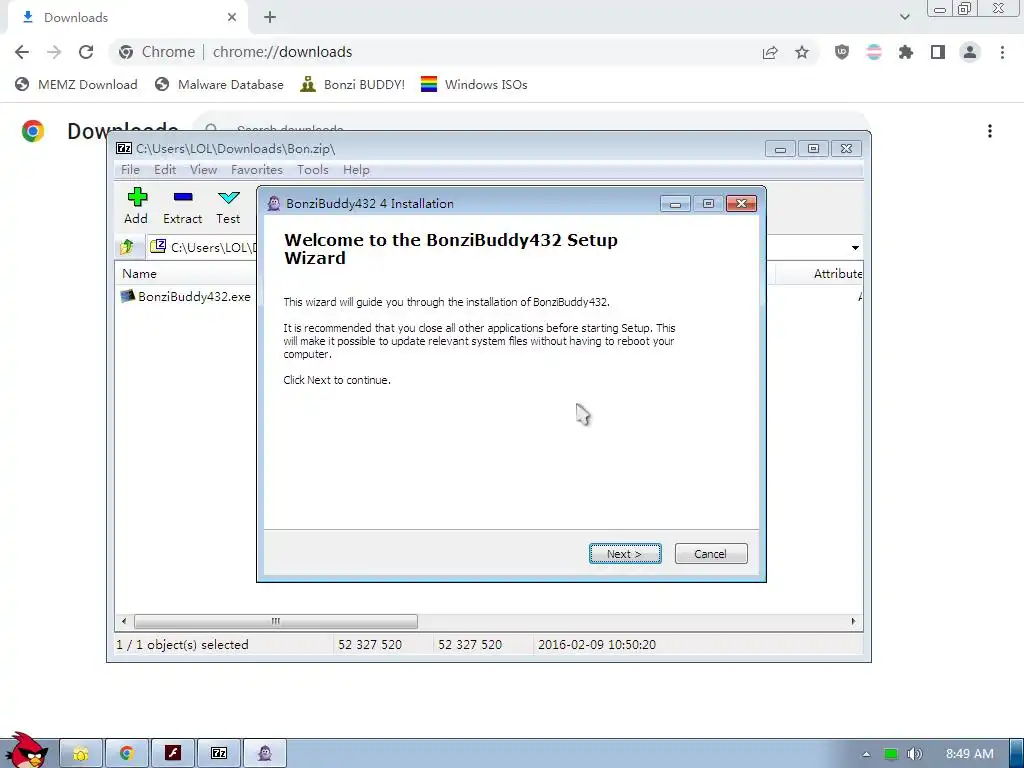Image resolution: width=1024 pixels, height=768 pixels.
Task: Click the Extract tool in 7-Zip
Action: (182, 206)
